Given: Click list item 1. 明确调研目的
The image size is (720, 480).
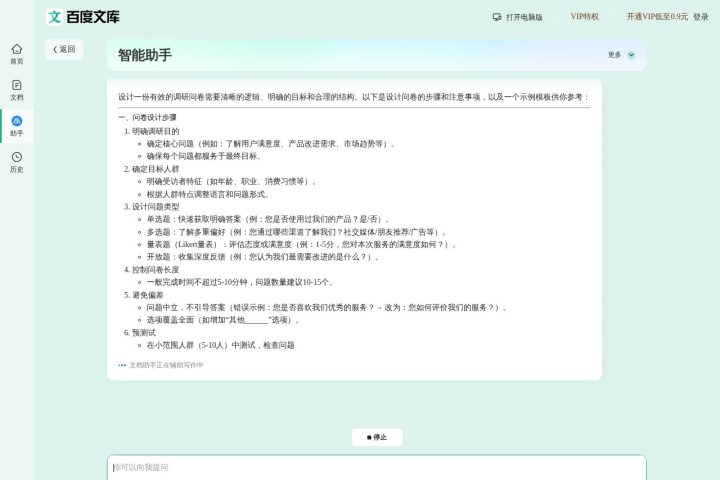Looking at the screenshot, I should click(x=151, y=131).
